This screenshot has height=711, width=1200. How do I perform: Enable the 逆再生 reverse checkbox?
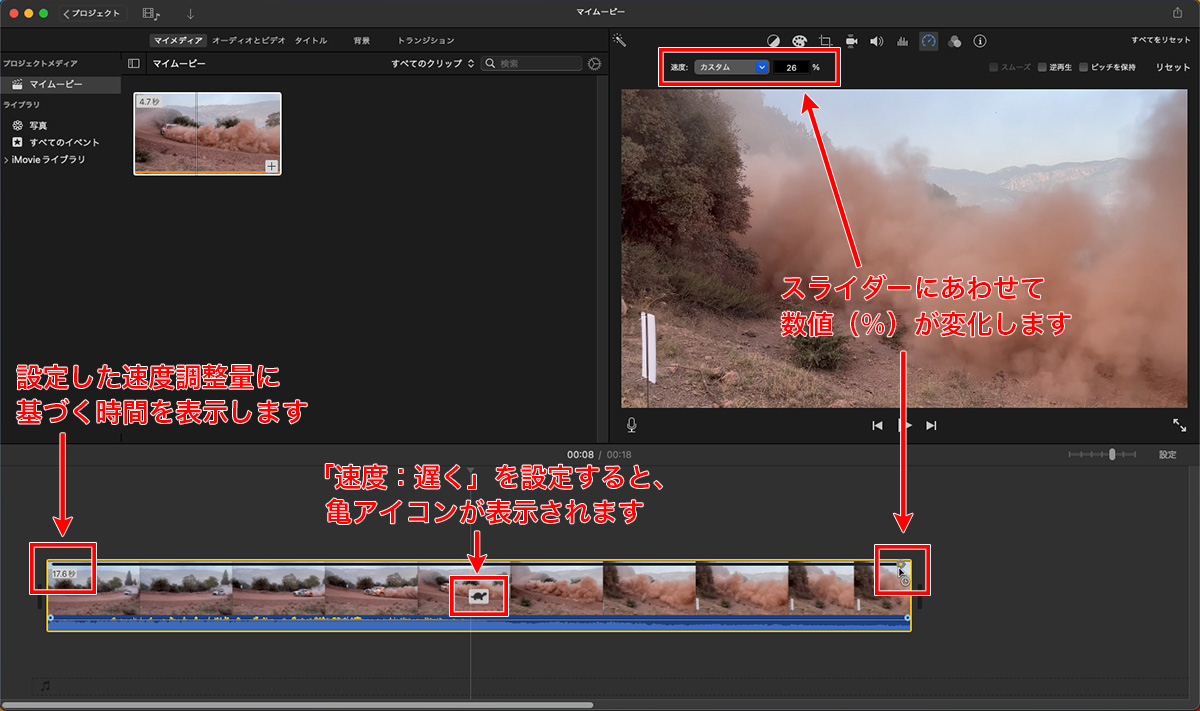coord(1042,67)
